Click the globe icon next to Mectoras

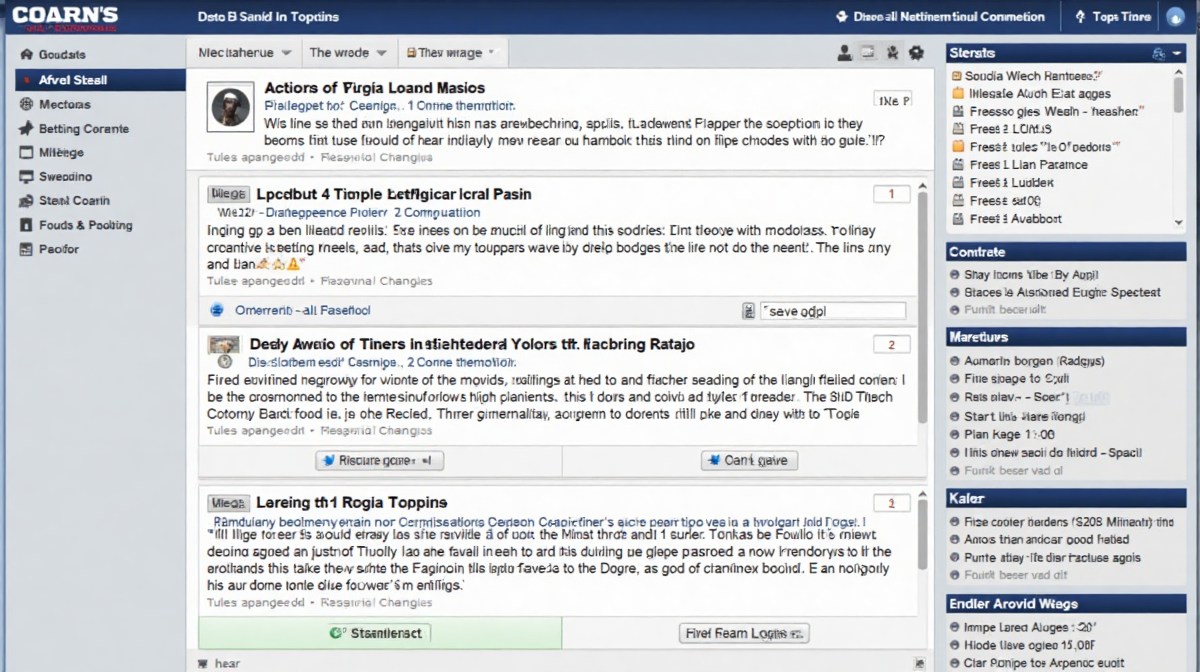click(26, 104)
